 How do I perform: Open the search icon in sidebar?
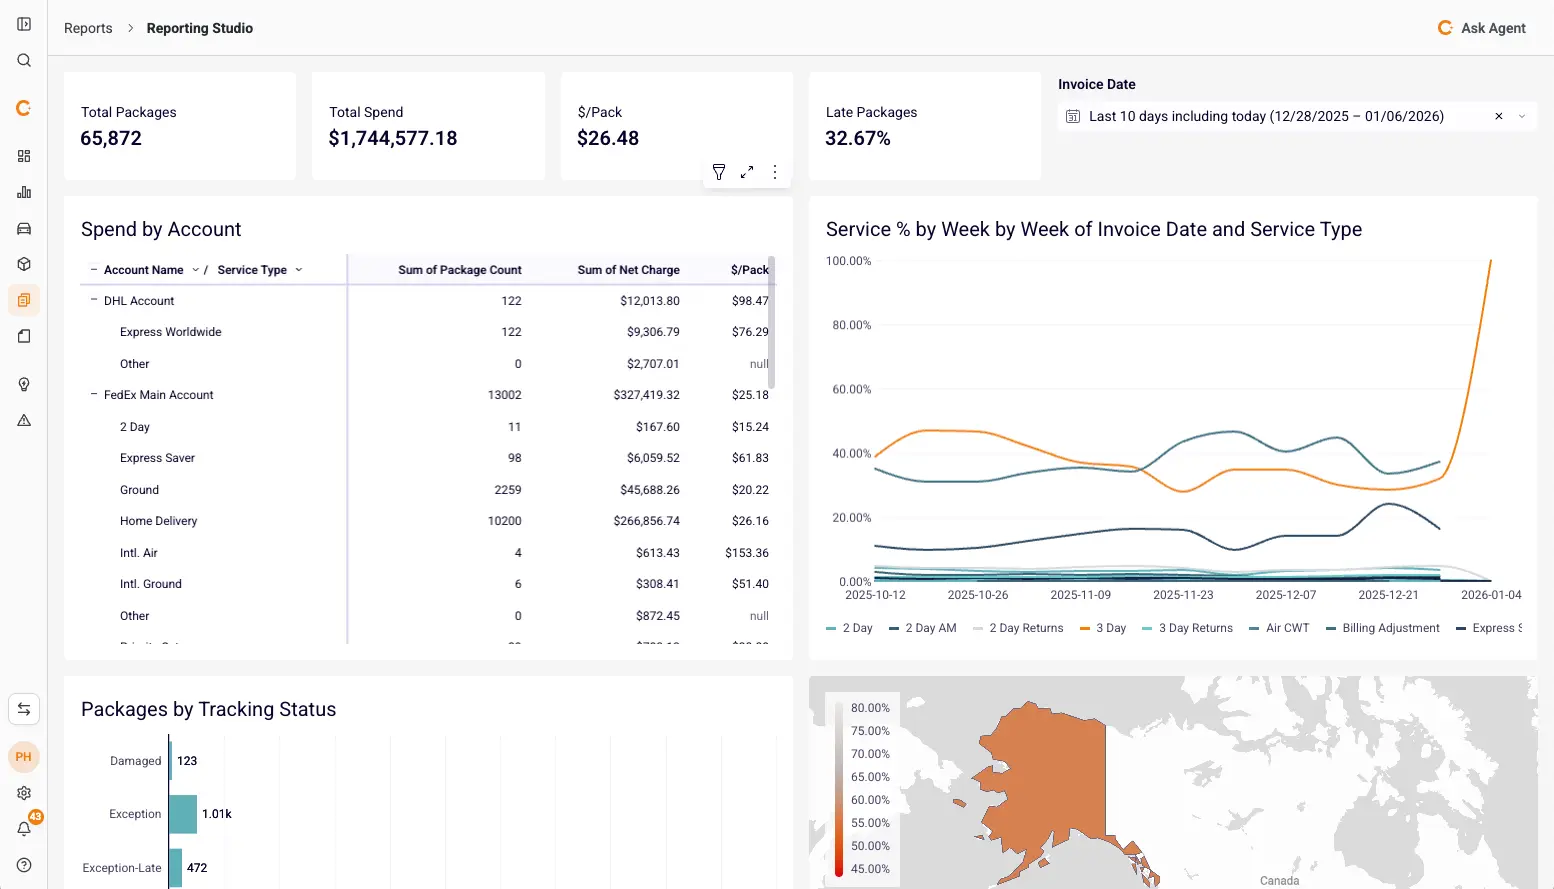(x=24, y=60)
